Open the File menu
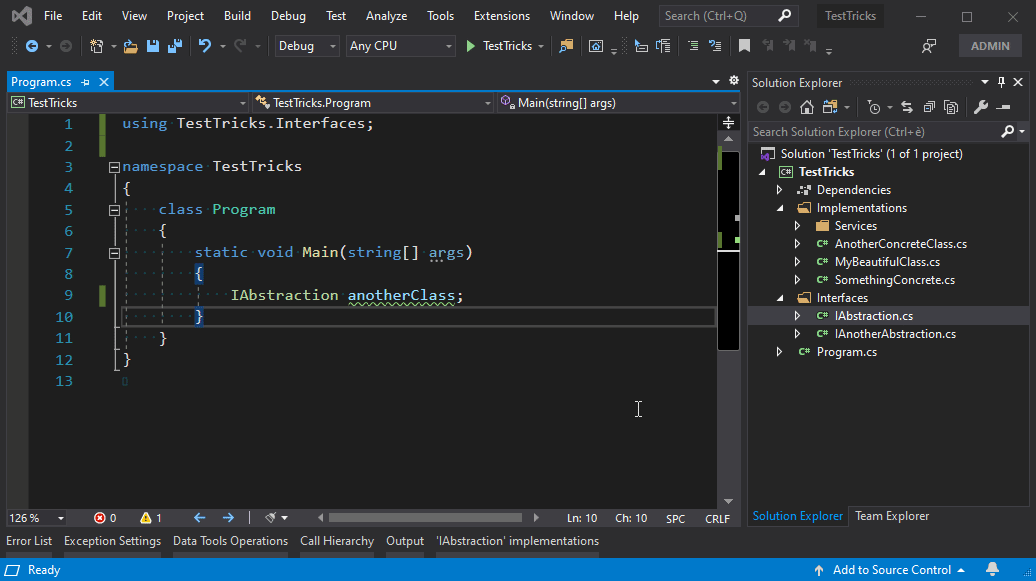Screen dimensions: 1036x581 (x=53, y=16)
